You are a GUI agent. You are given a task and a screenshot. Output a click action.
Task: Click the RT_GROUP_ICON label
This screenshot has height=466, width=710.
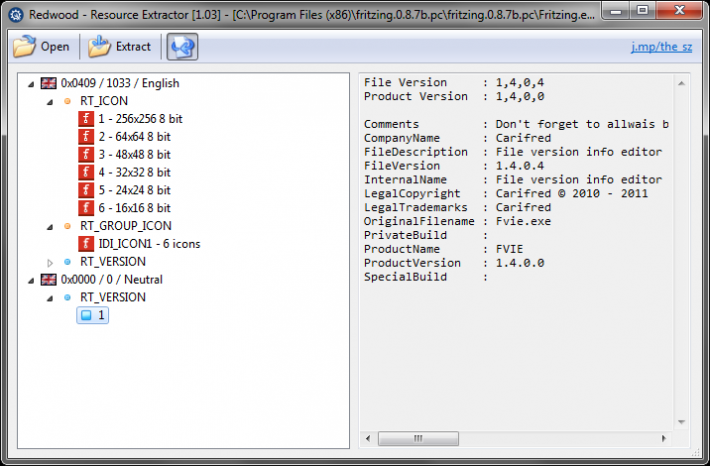(x=126, y=226)
